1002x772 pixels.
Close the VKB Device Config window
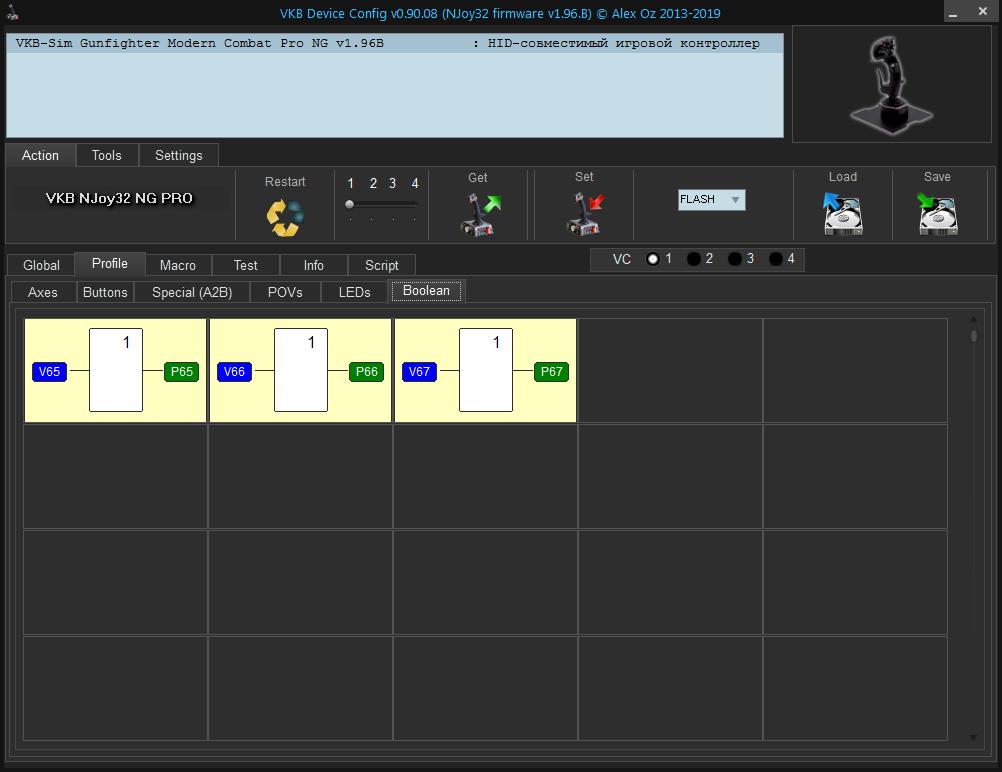point(983,11)
